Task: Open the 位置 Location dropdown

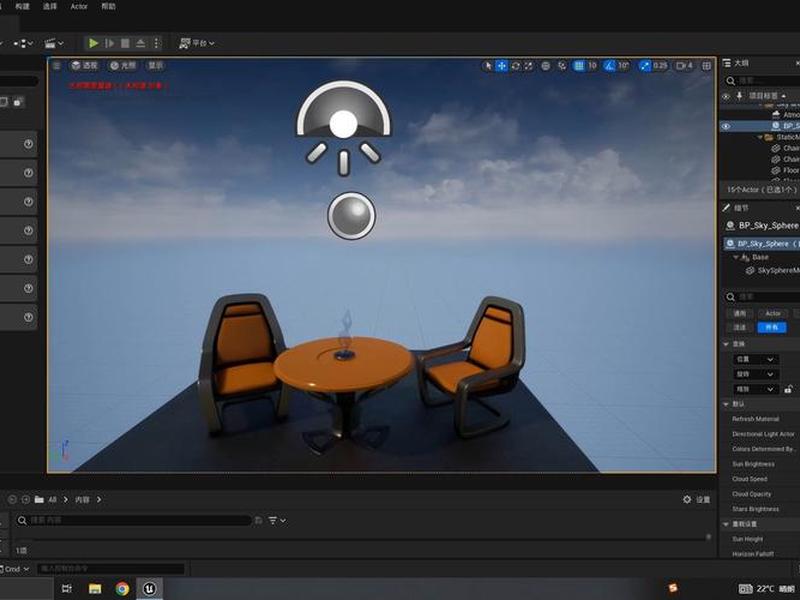Action: [x=755, y=359]
